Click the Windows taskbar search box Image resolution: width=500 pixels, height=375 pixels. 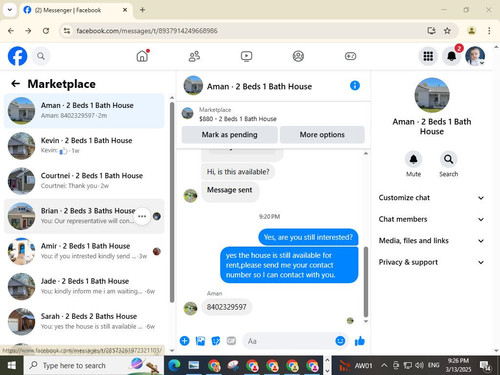point(94,365)
